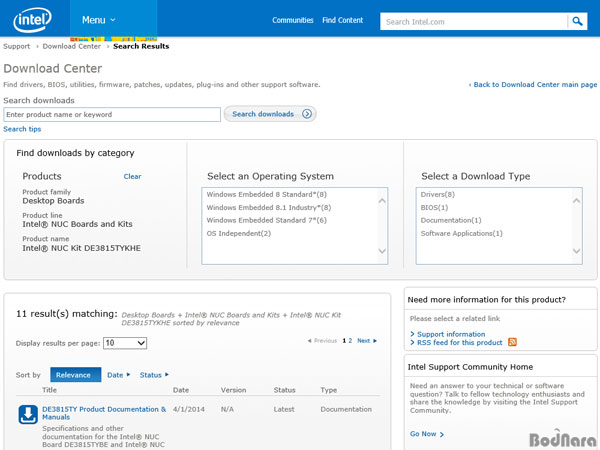This screenshot has height=450, width=600.
Task: Select BIOS(1) download type
Action: point(434,207)
